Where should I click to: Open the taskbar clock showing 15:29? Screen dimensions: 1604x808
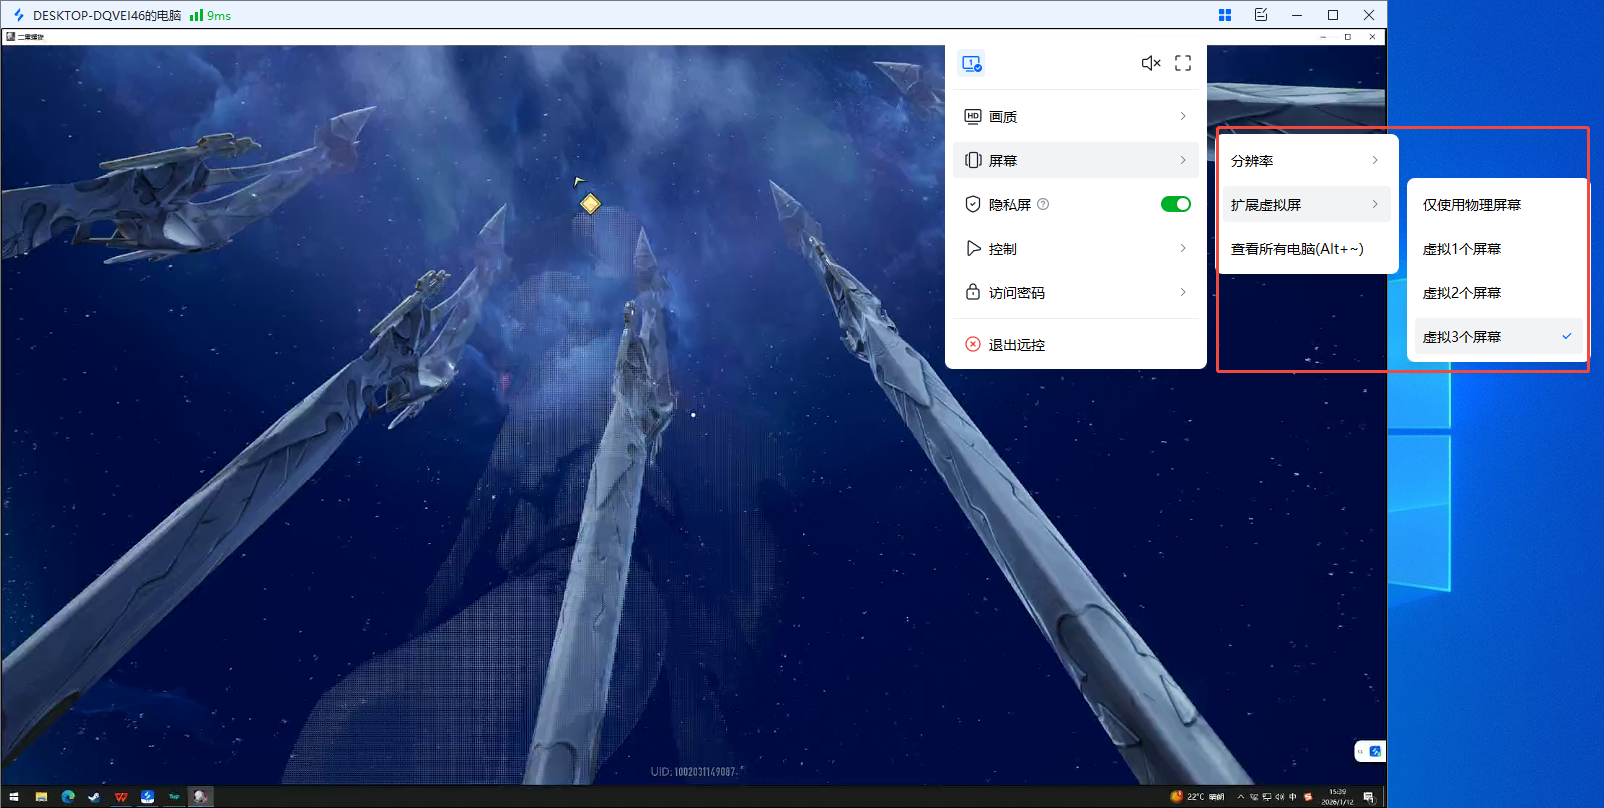click(1337, 797)
